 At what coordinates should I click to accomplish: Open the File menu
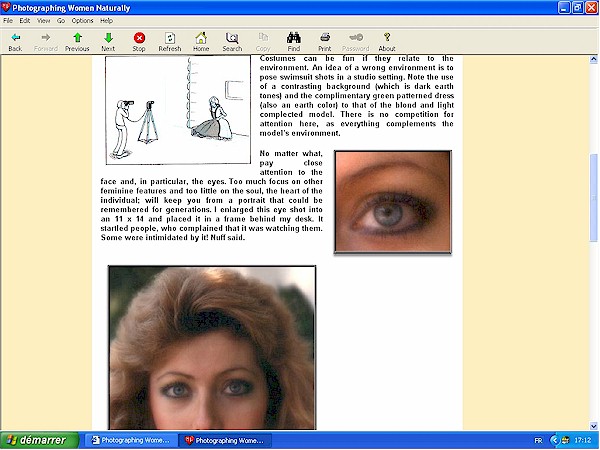click(8, 21)
